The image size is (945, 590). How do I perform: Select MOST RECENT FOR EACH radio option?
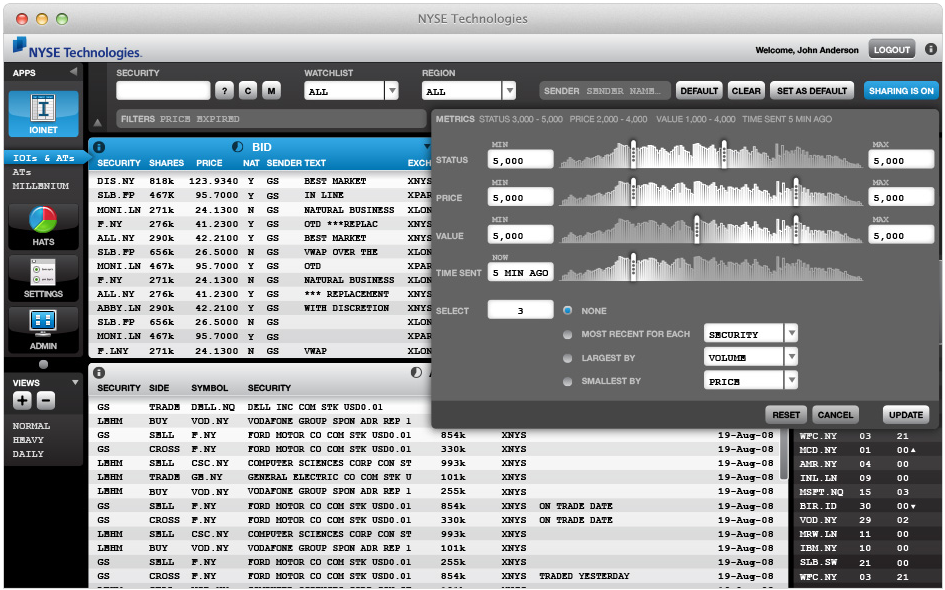(x=567, y=334)
